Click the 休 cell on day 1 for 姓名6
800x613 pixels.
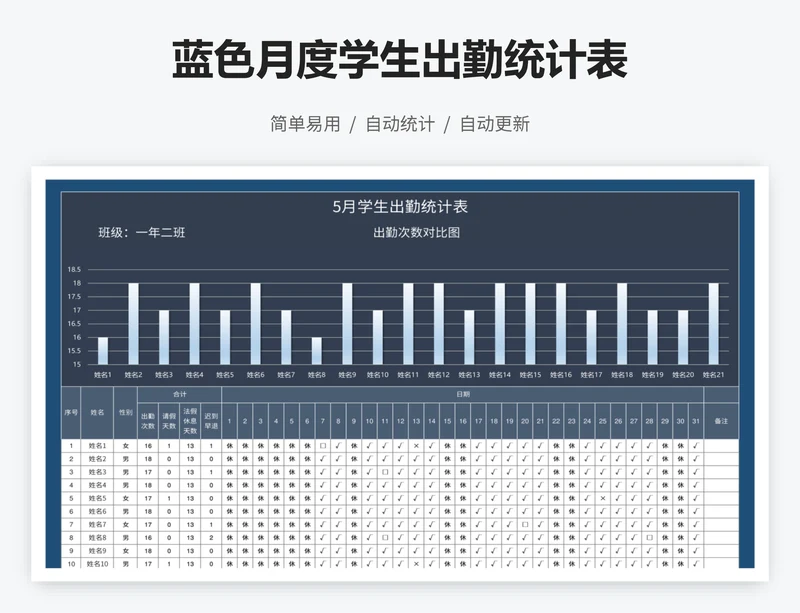pyautogui.click(x=230, y=511)
